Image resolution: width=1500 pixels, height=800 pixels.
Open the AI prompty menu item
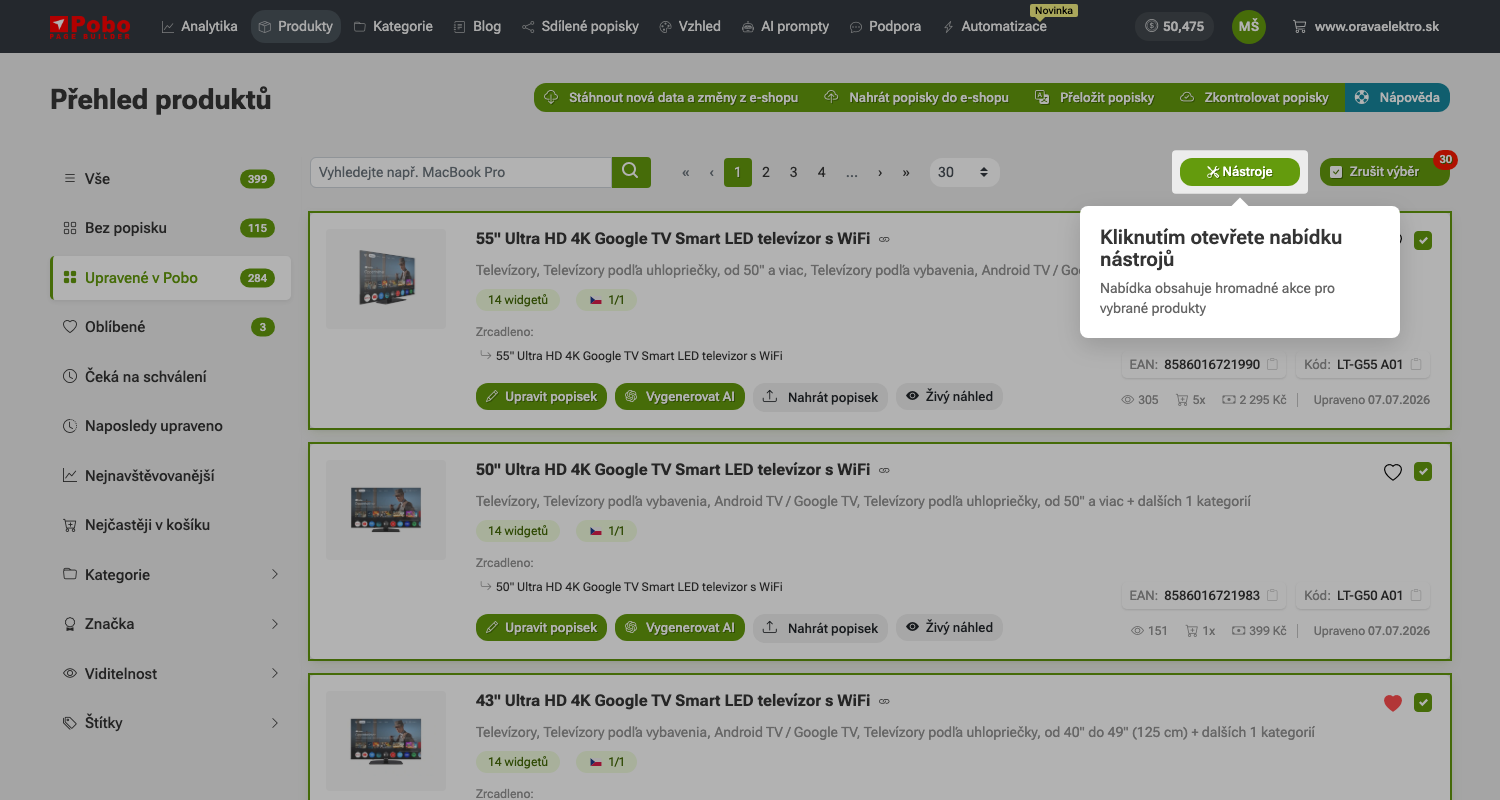[x=785, y=26]
